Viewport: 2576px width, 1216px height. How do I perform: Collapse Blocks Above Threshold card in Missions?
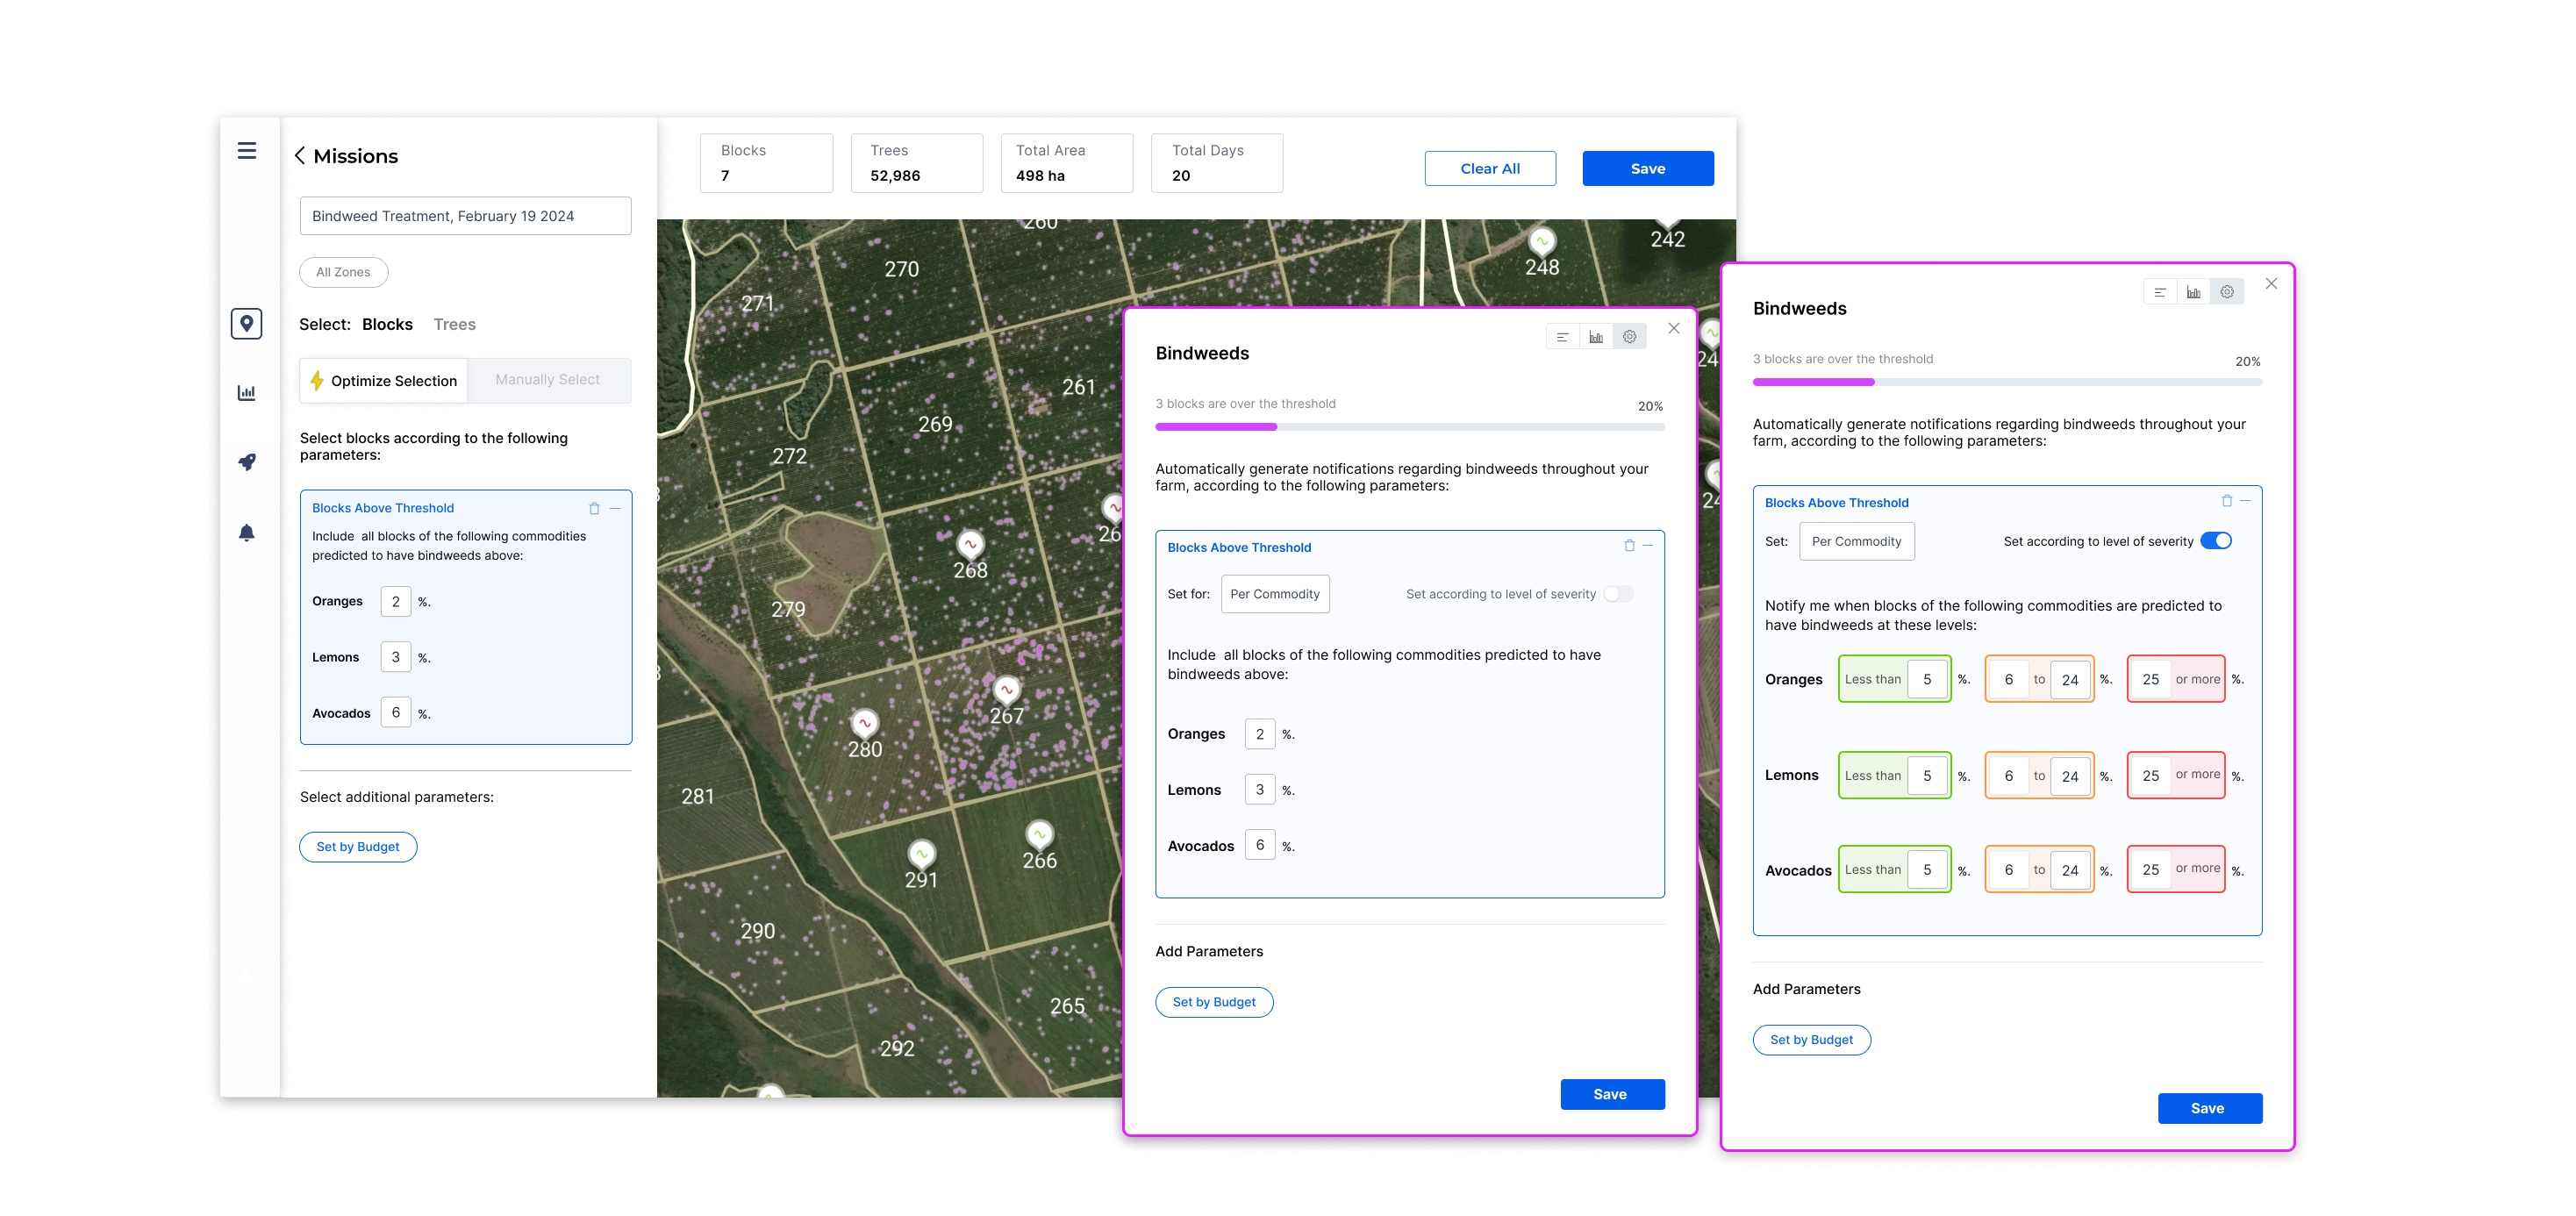click(615, 508)
